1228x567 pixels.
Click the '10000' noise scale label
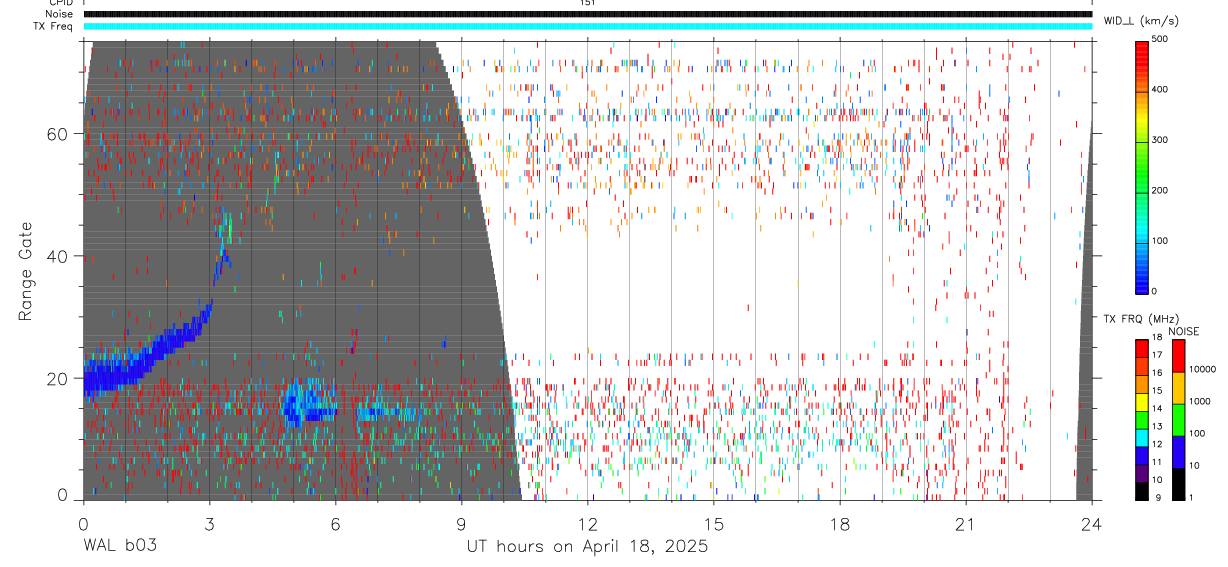(x=1202, y=370)
